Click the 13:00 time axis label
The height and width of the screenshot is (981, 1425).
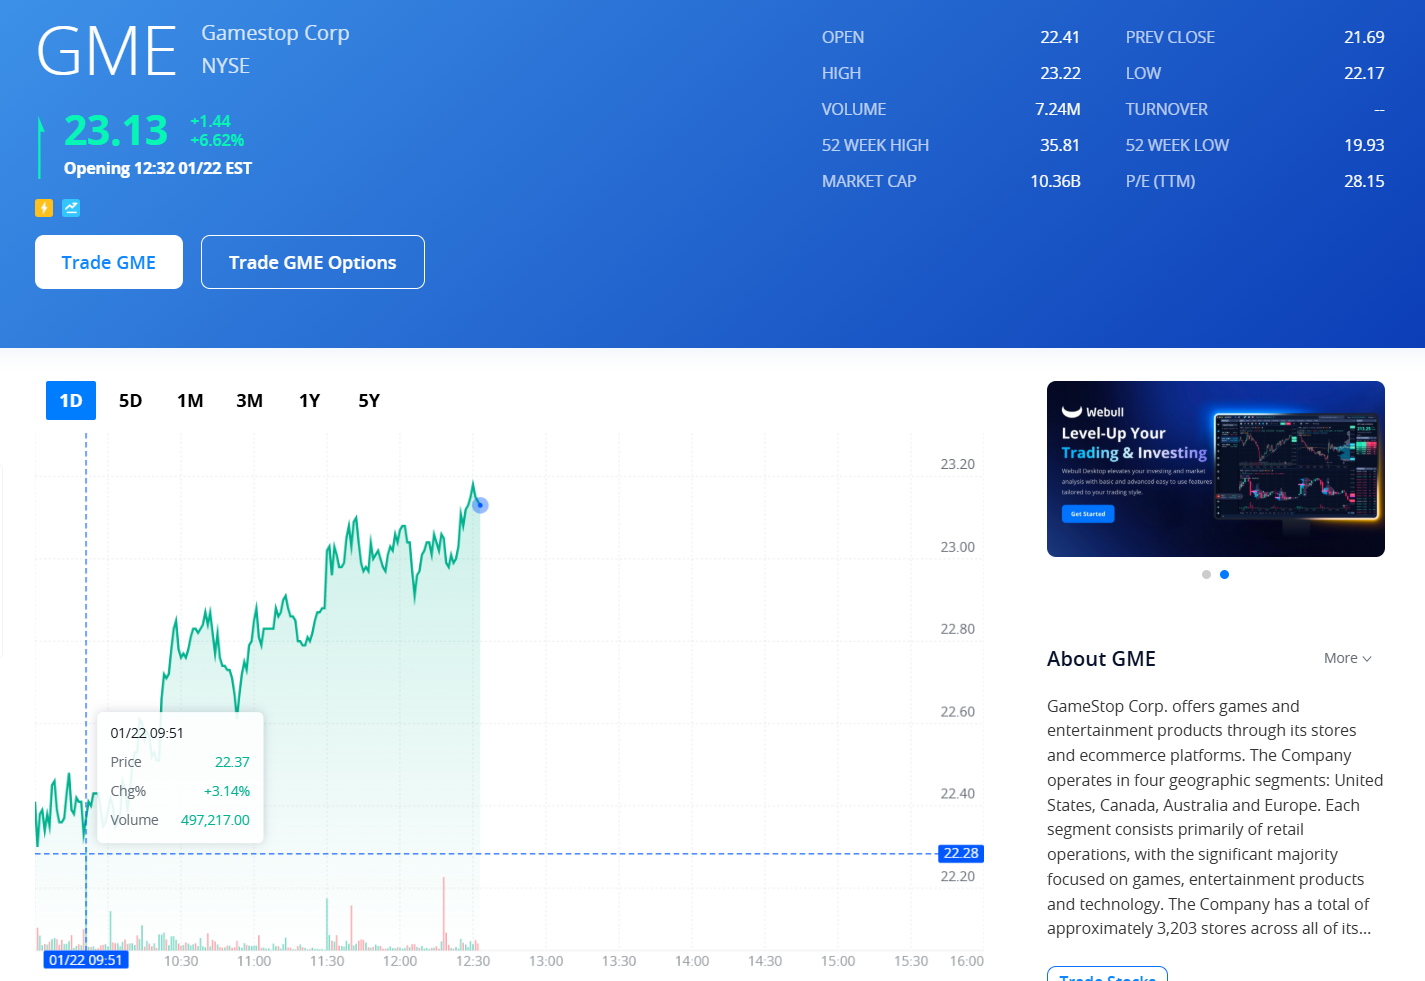(x=546, y=961)
